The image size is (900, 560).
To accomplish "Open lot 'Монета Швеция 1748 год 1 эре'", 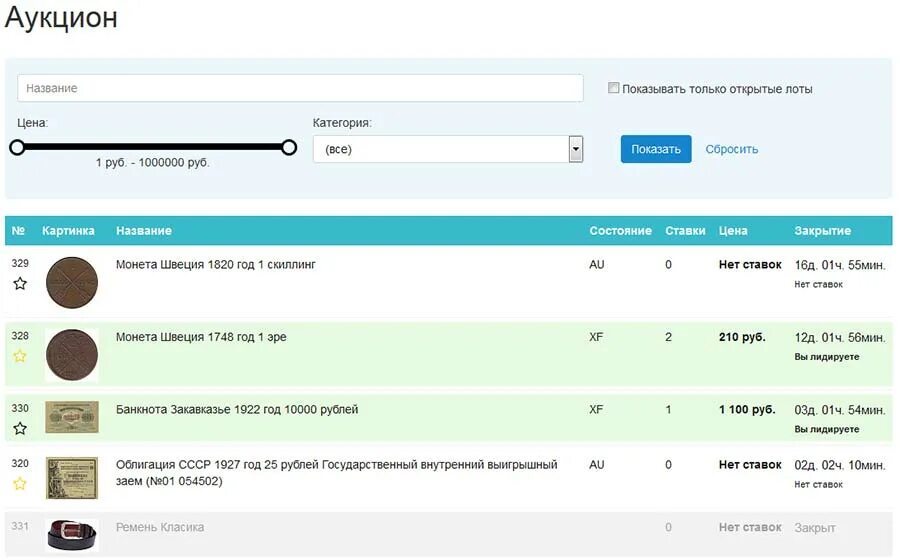I will click(x=201, y=337).
